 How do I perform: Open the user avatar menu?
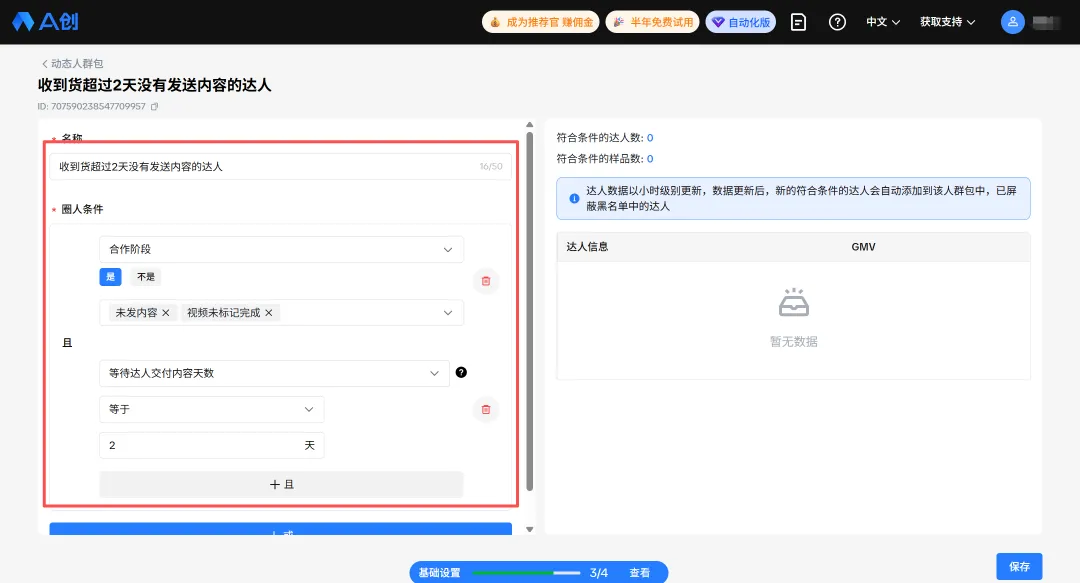1012,22
